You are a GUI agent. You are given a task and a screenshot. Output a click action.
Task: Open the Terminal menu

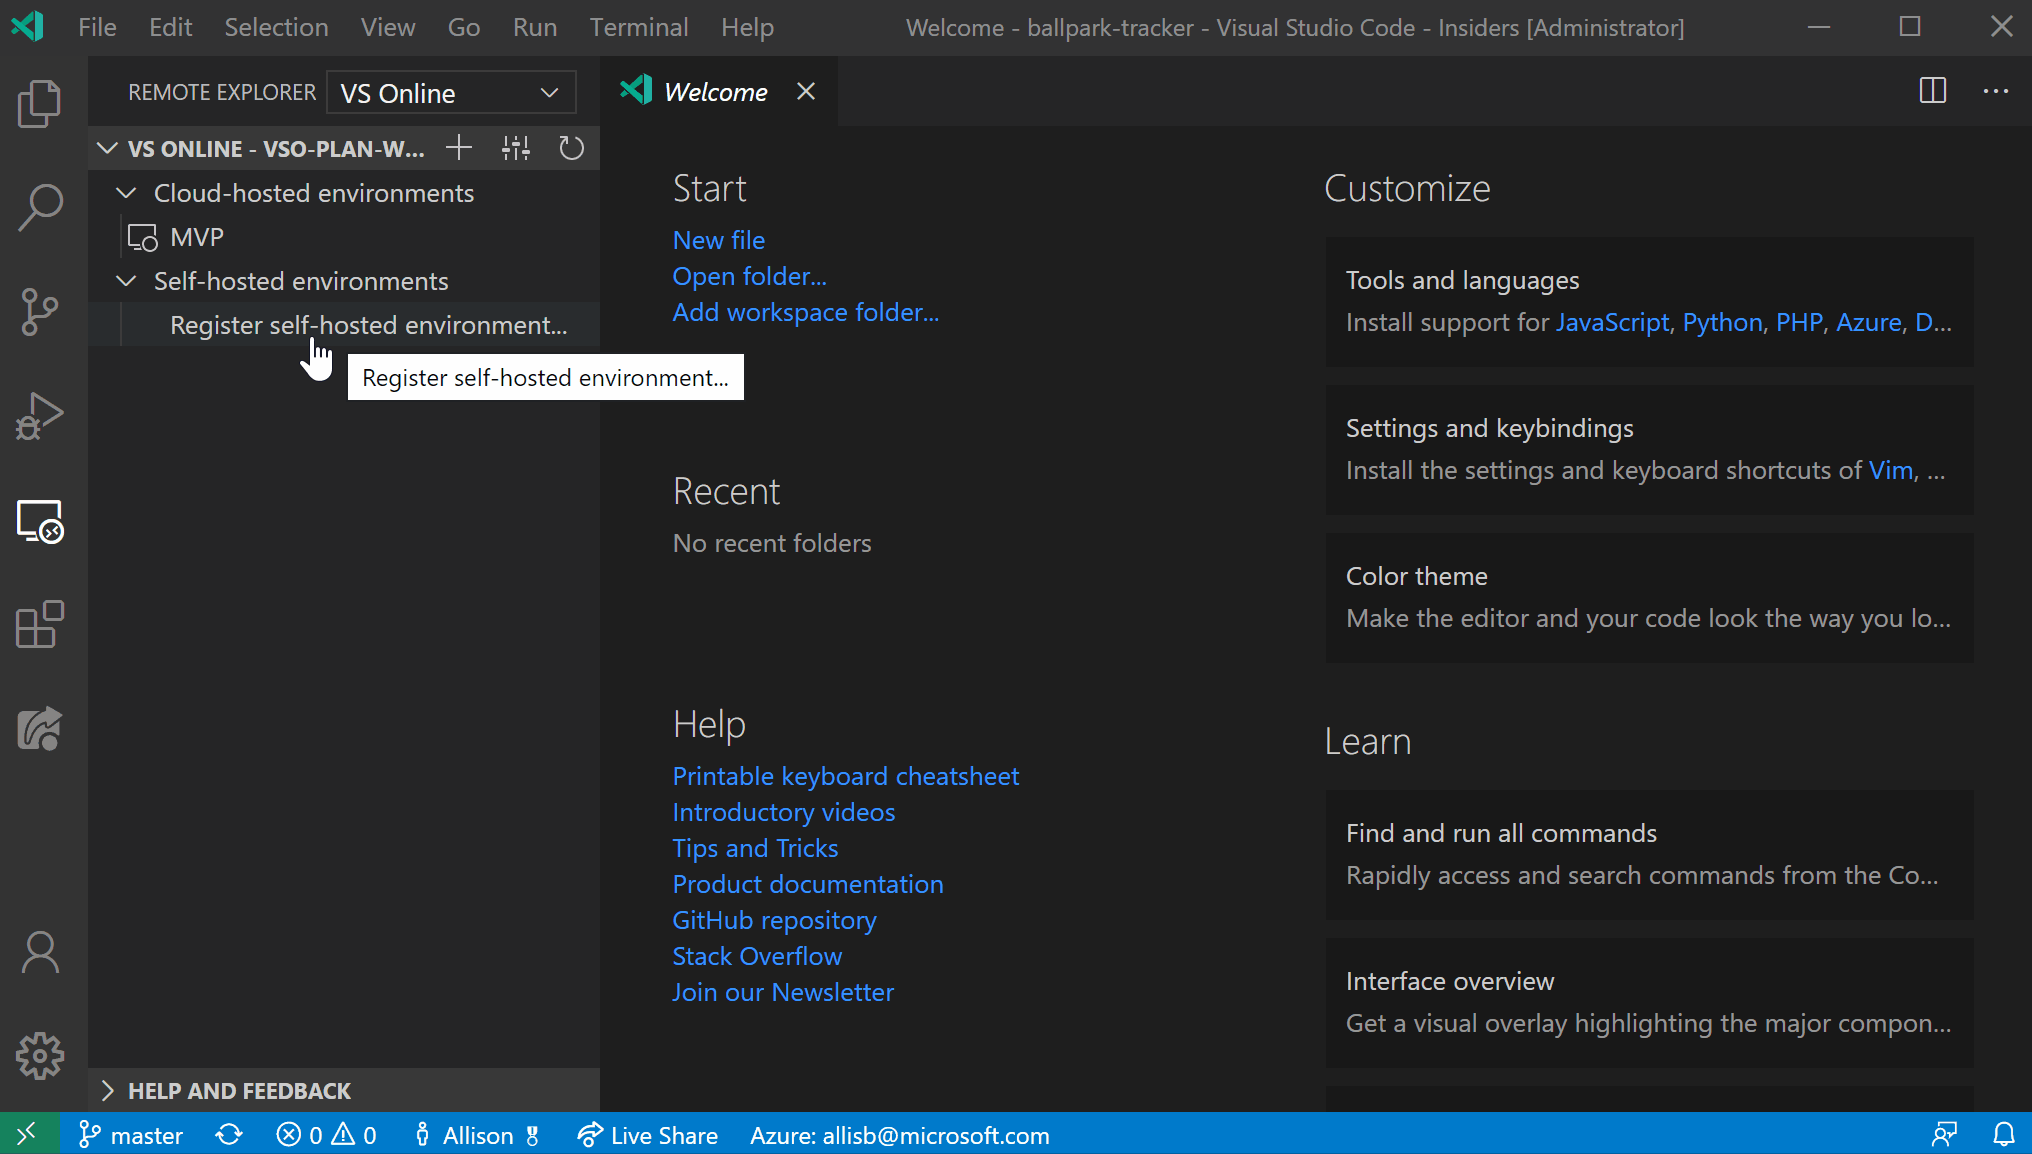coord(639,27)
